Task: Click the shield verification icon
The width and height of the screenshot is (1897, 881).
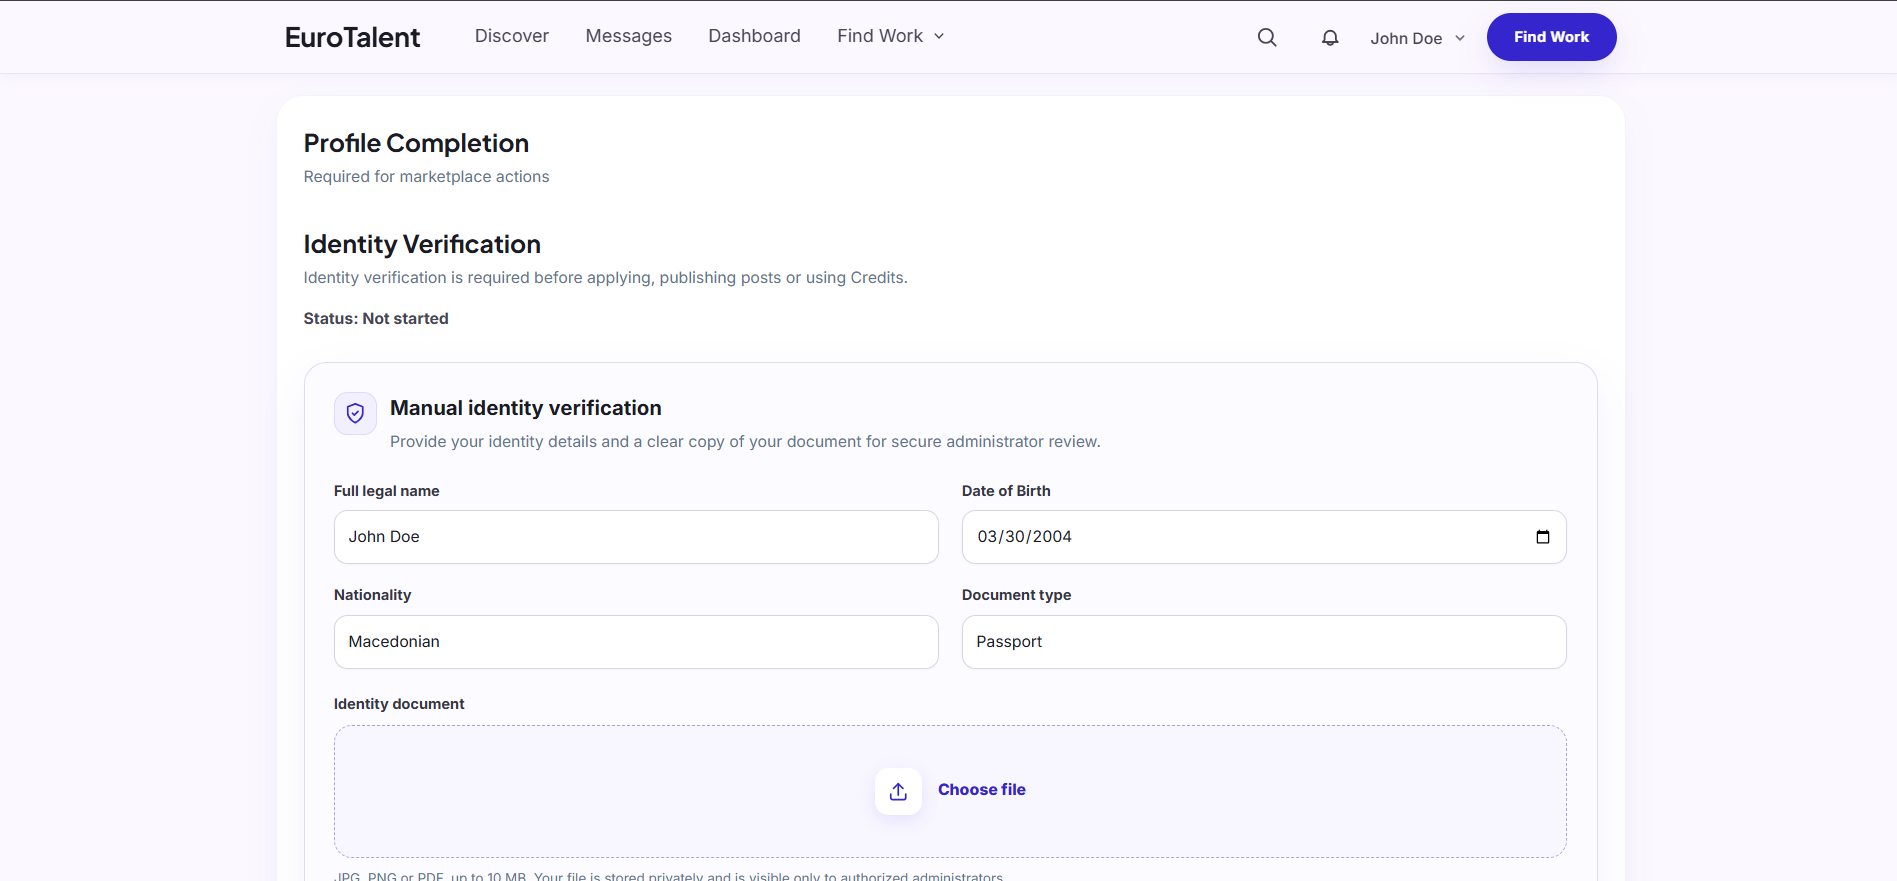Action: pyautogui.click(x=355, y=413)
